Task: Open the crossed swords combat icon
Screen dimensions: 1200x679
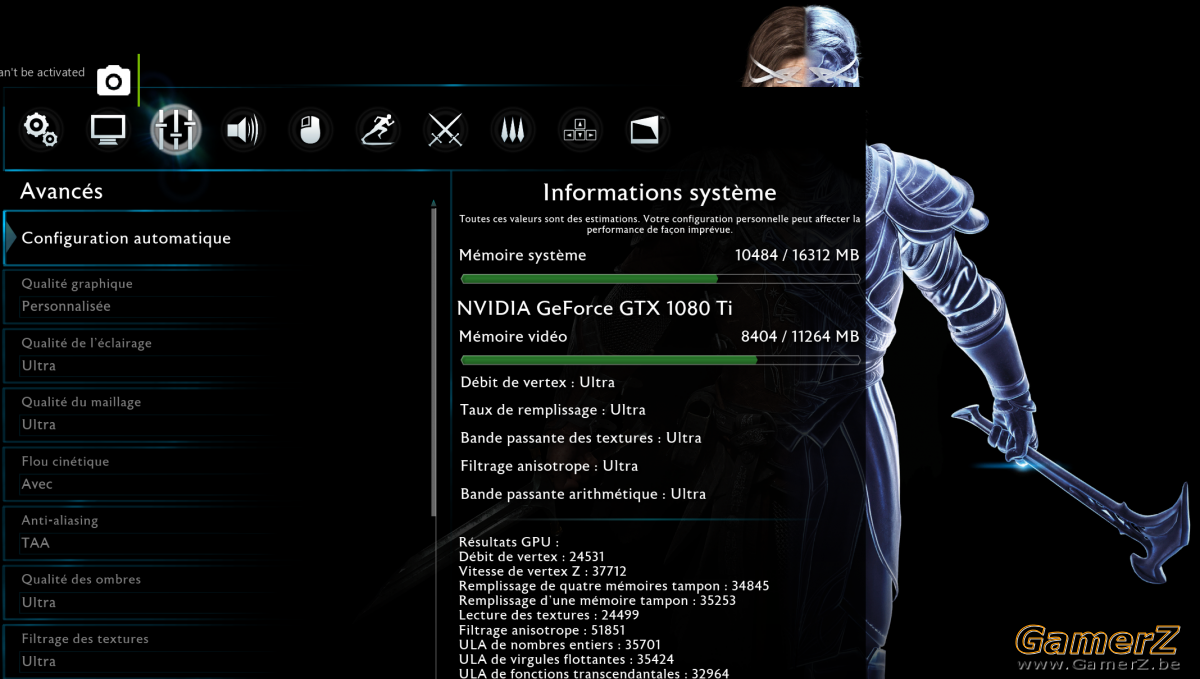Action: (x=445, y=130)
